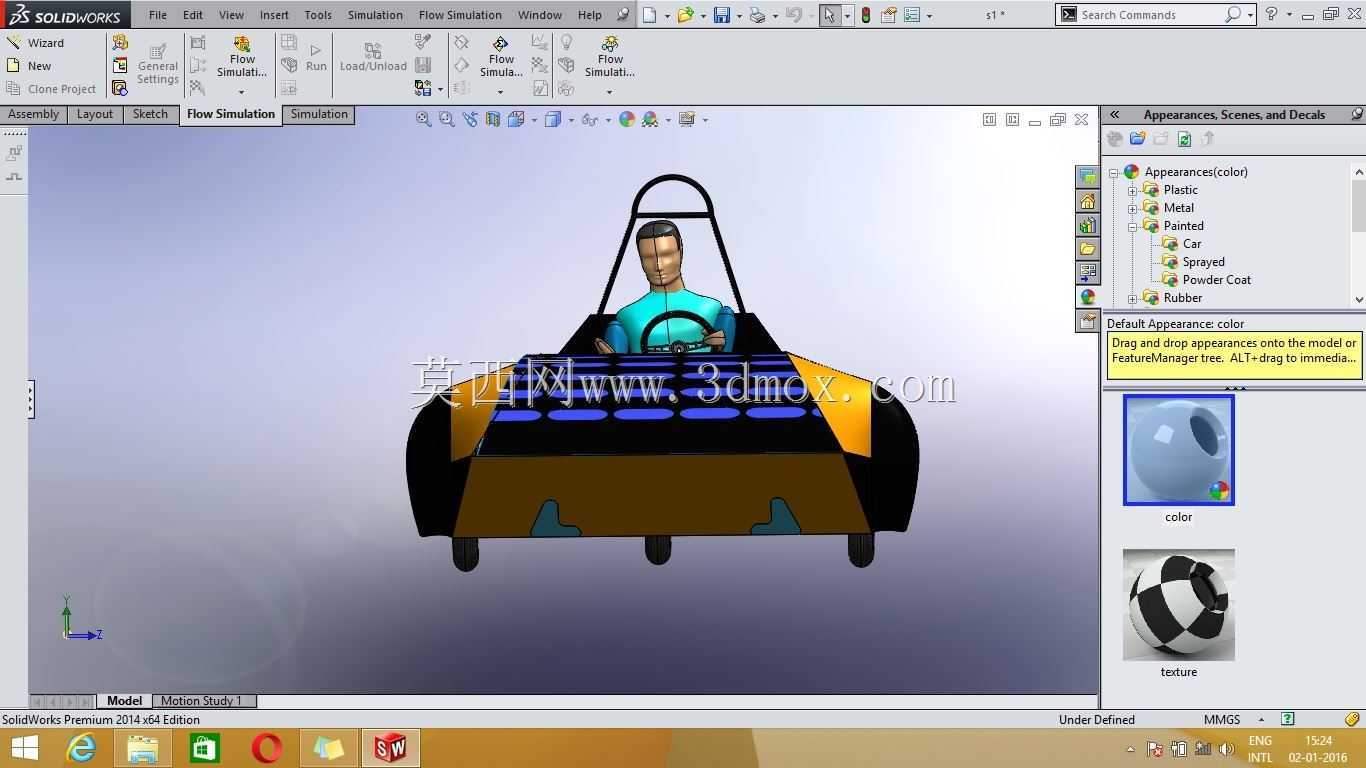Select the texture checkered sphere thumbnail
The height and width of the screenshot is (768, 1366).
pyautogui.click(x=1179, y=604)
